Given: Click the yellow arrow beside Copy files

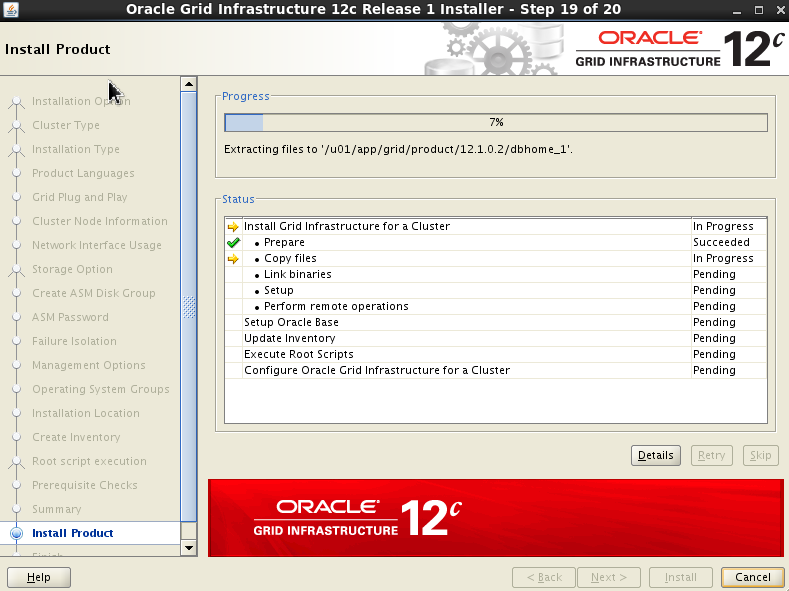Looking at the screenshot, I should pyautogui.click(x=233, y=259).
